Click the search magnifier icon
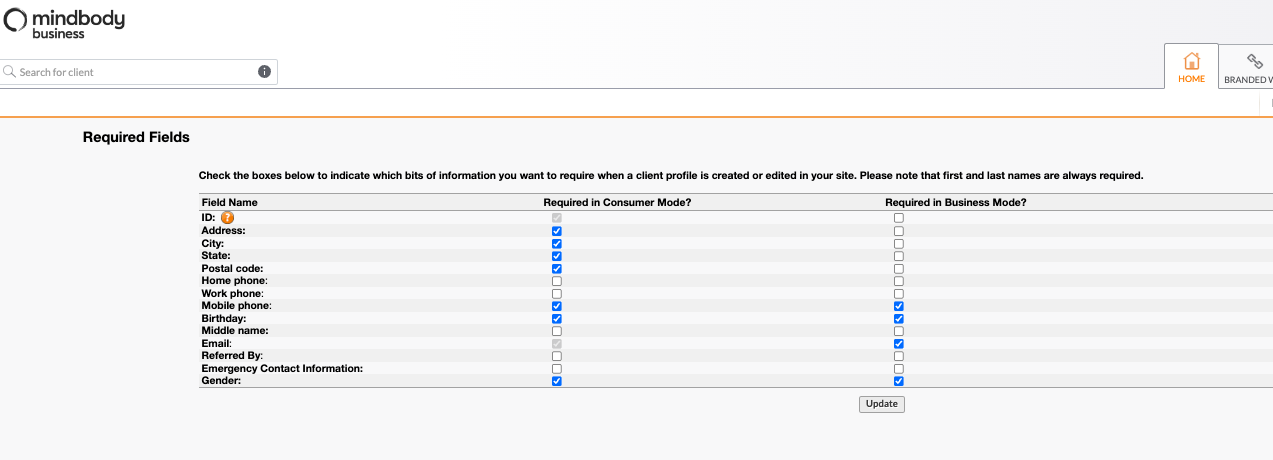 tap(10, 72)
